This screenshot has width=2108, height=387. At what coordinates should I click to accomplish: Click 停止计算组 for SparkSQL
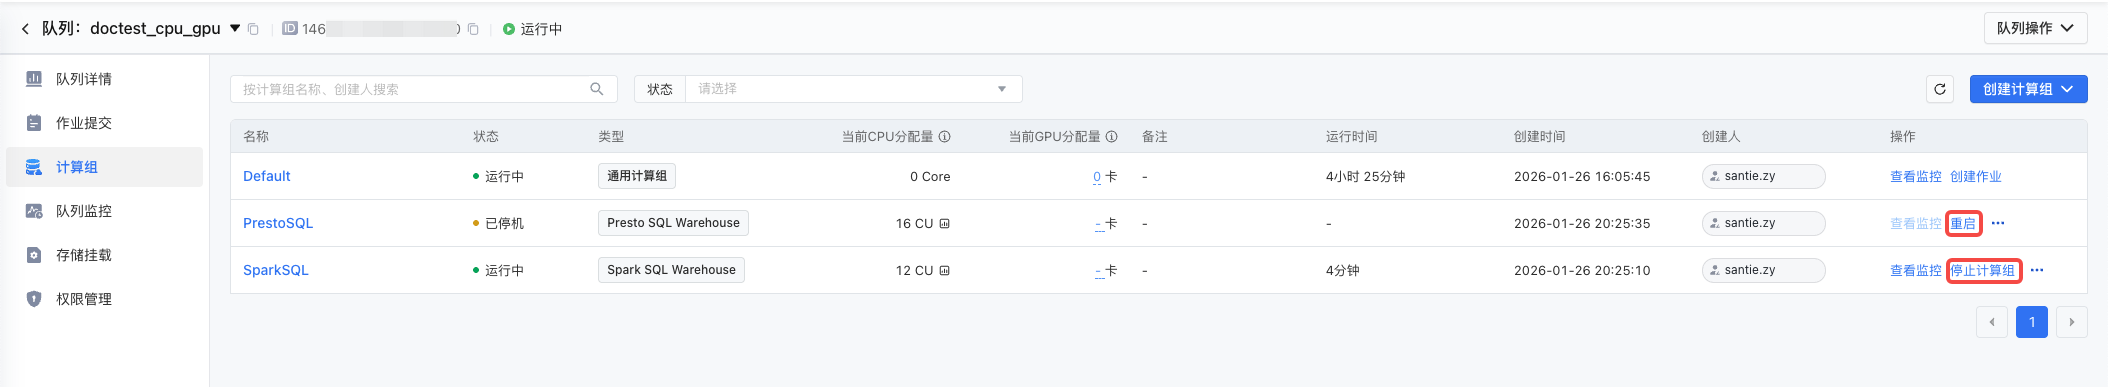tap(1983, 270)
